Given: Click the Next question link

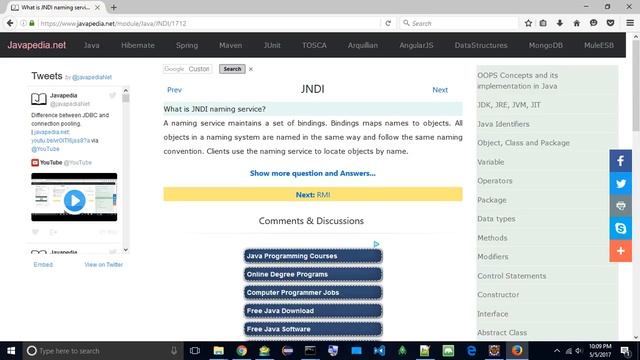Looking at the screenshot, I should coord(440,90).
